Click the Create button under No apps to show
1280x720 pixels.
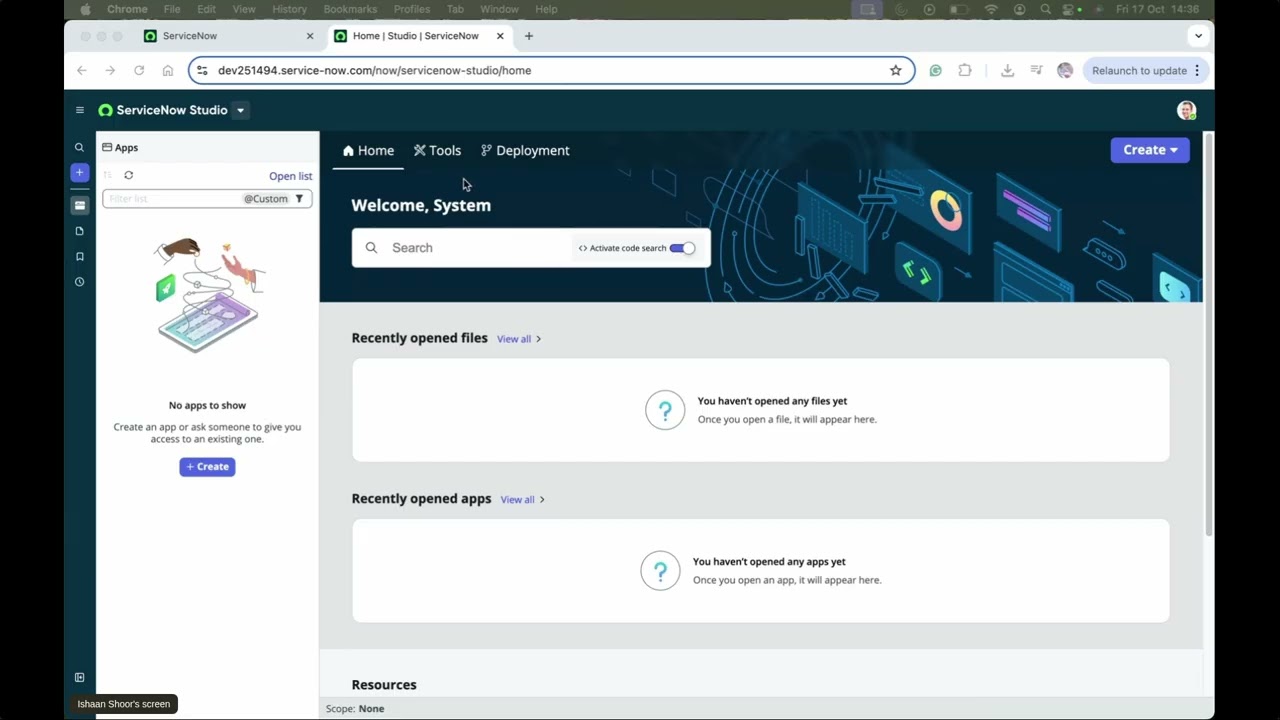pos(207,467)
